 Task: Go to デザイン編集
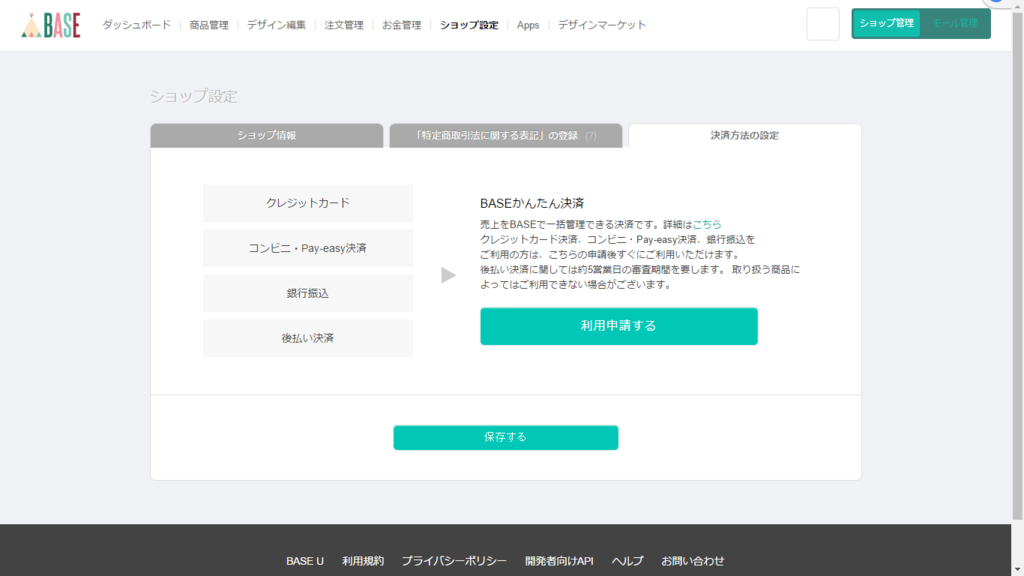tap(276, 25)
